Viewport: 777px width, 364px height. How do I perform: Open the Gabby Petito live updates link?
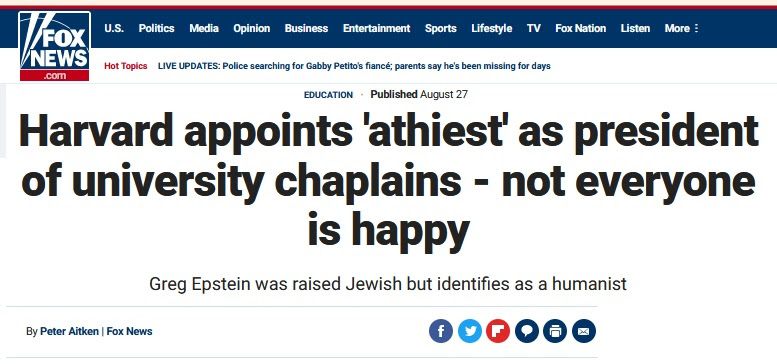click(354, 66)
